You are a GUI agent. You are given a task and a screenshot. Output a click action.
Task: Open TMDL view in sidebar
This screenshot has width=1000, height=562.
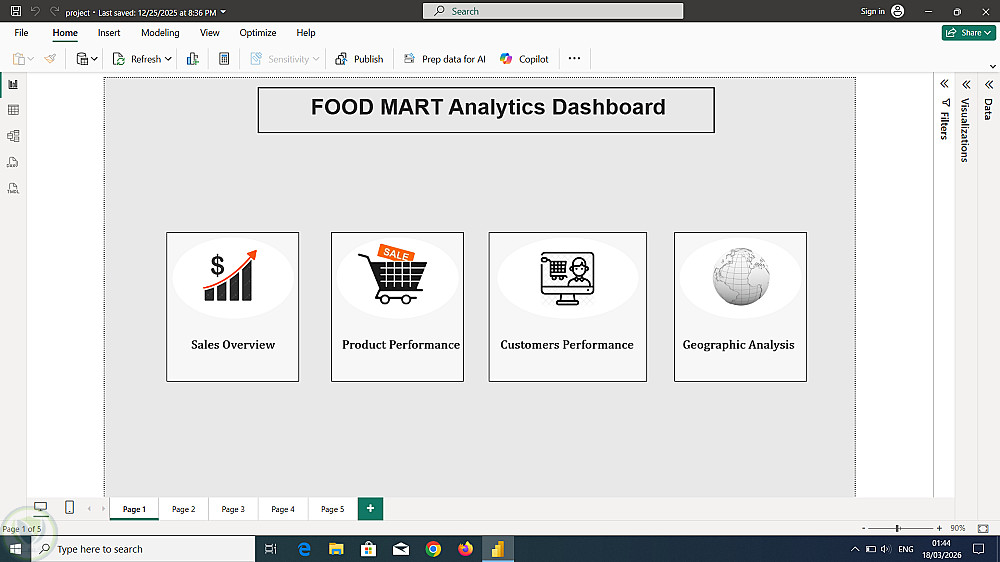tap(13, 188)
